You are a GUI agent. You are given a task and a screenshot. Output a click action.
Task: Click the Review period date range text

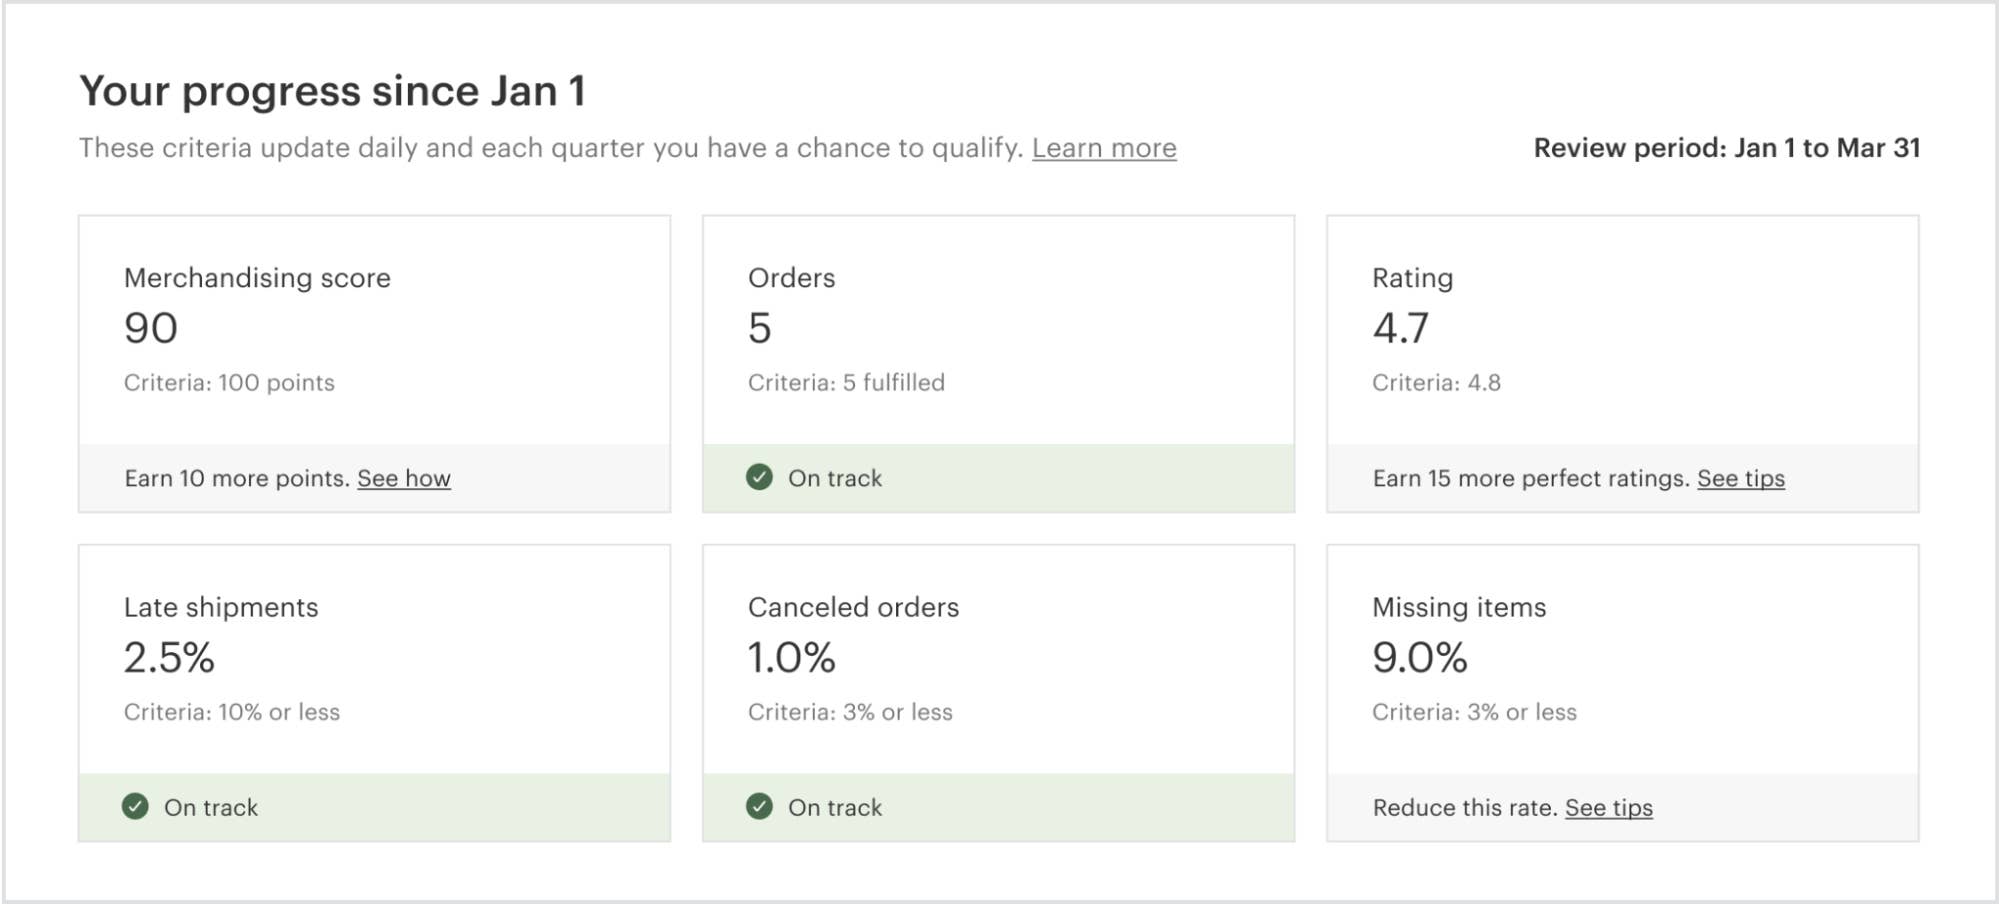(x=1726, y=148)
